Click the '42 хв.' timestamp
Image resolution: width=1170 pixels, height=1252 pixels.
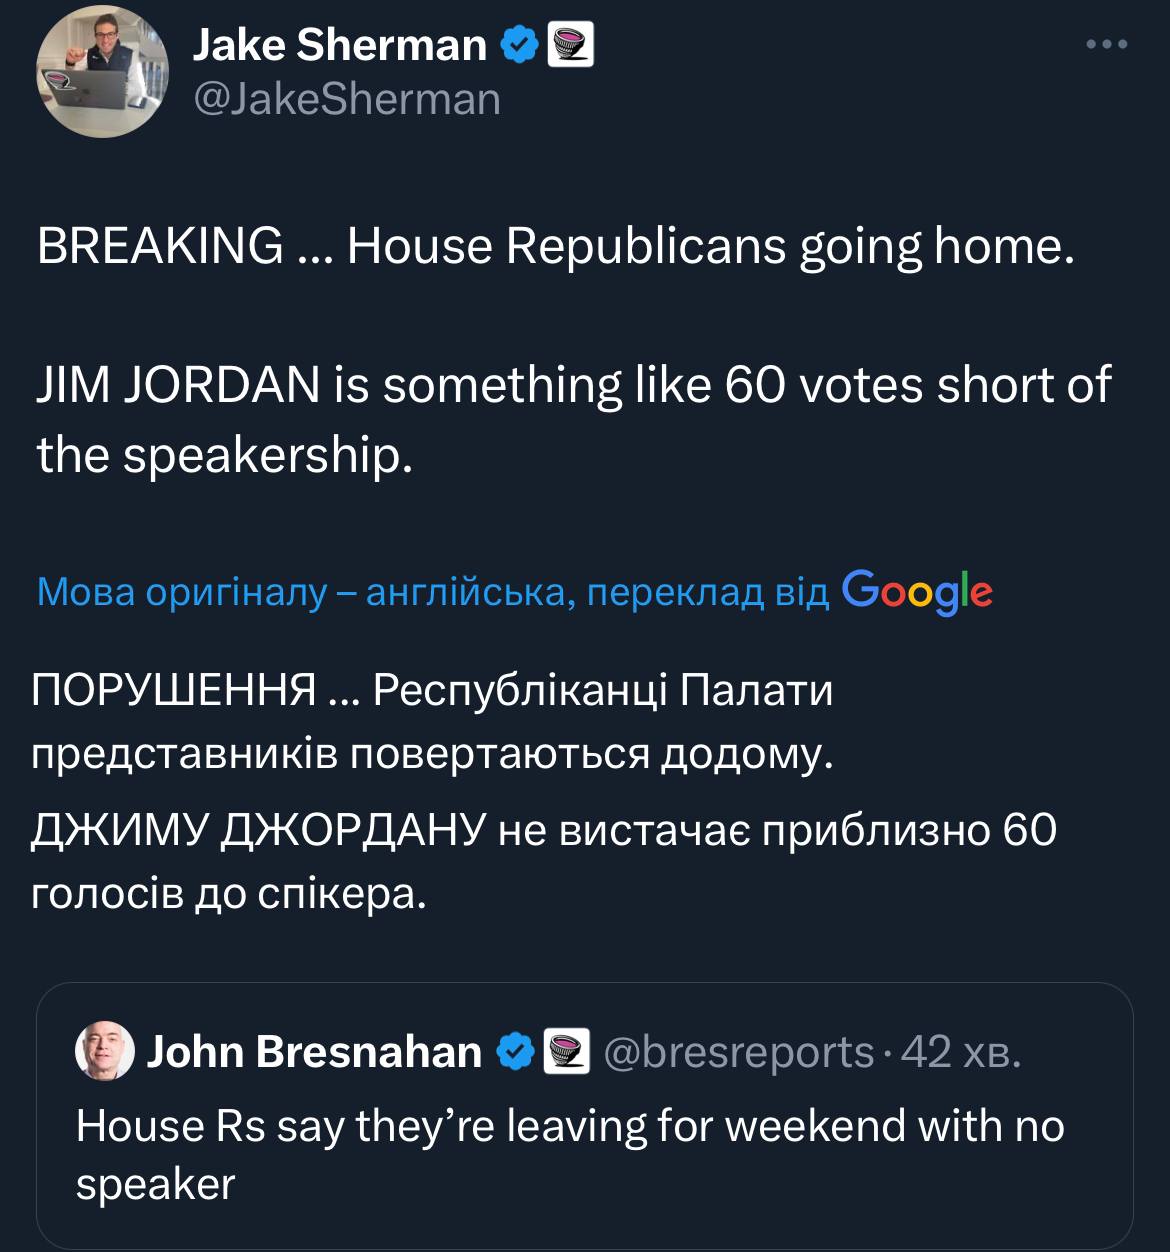coord(961,1052)
